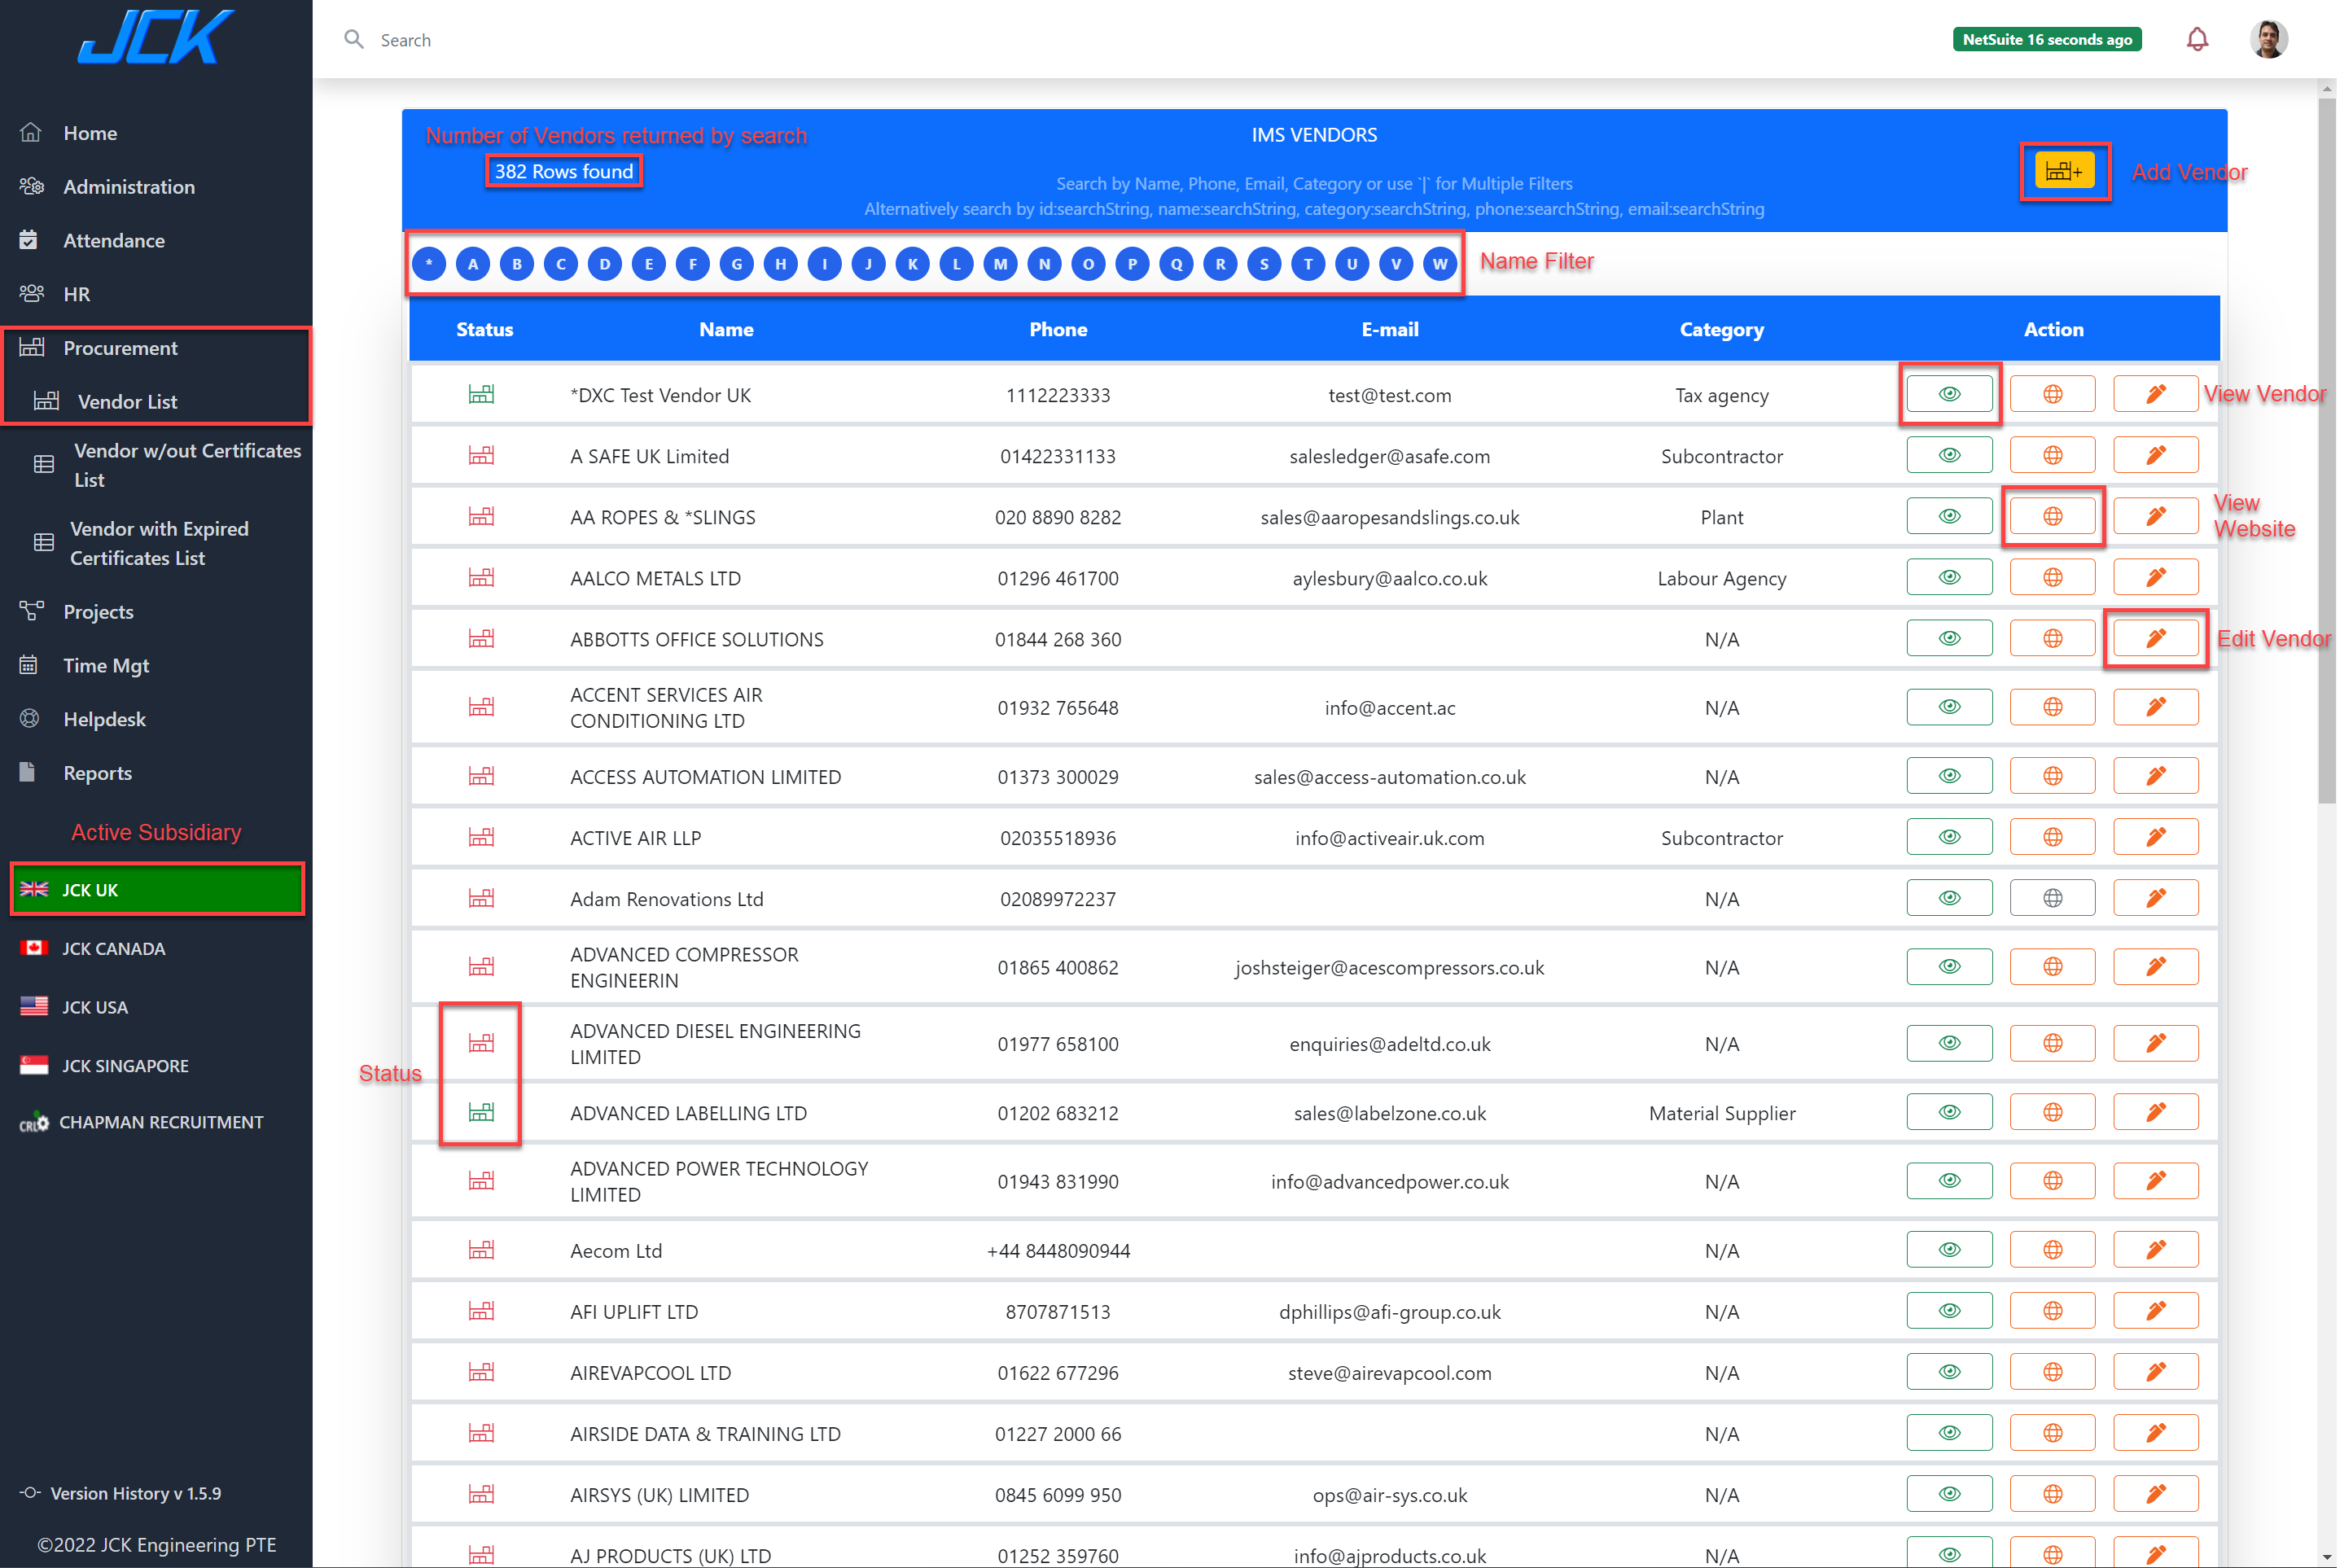Click the globe icon for A SAFE UK Limited
2340x1568 pixels.
(x=2051, y=455)
